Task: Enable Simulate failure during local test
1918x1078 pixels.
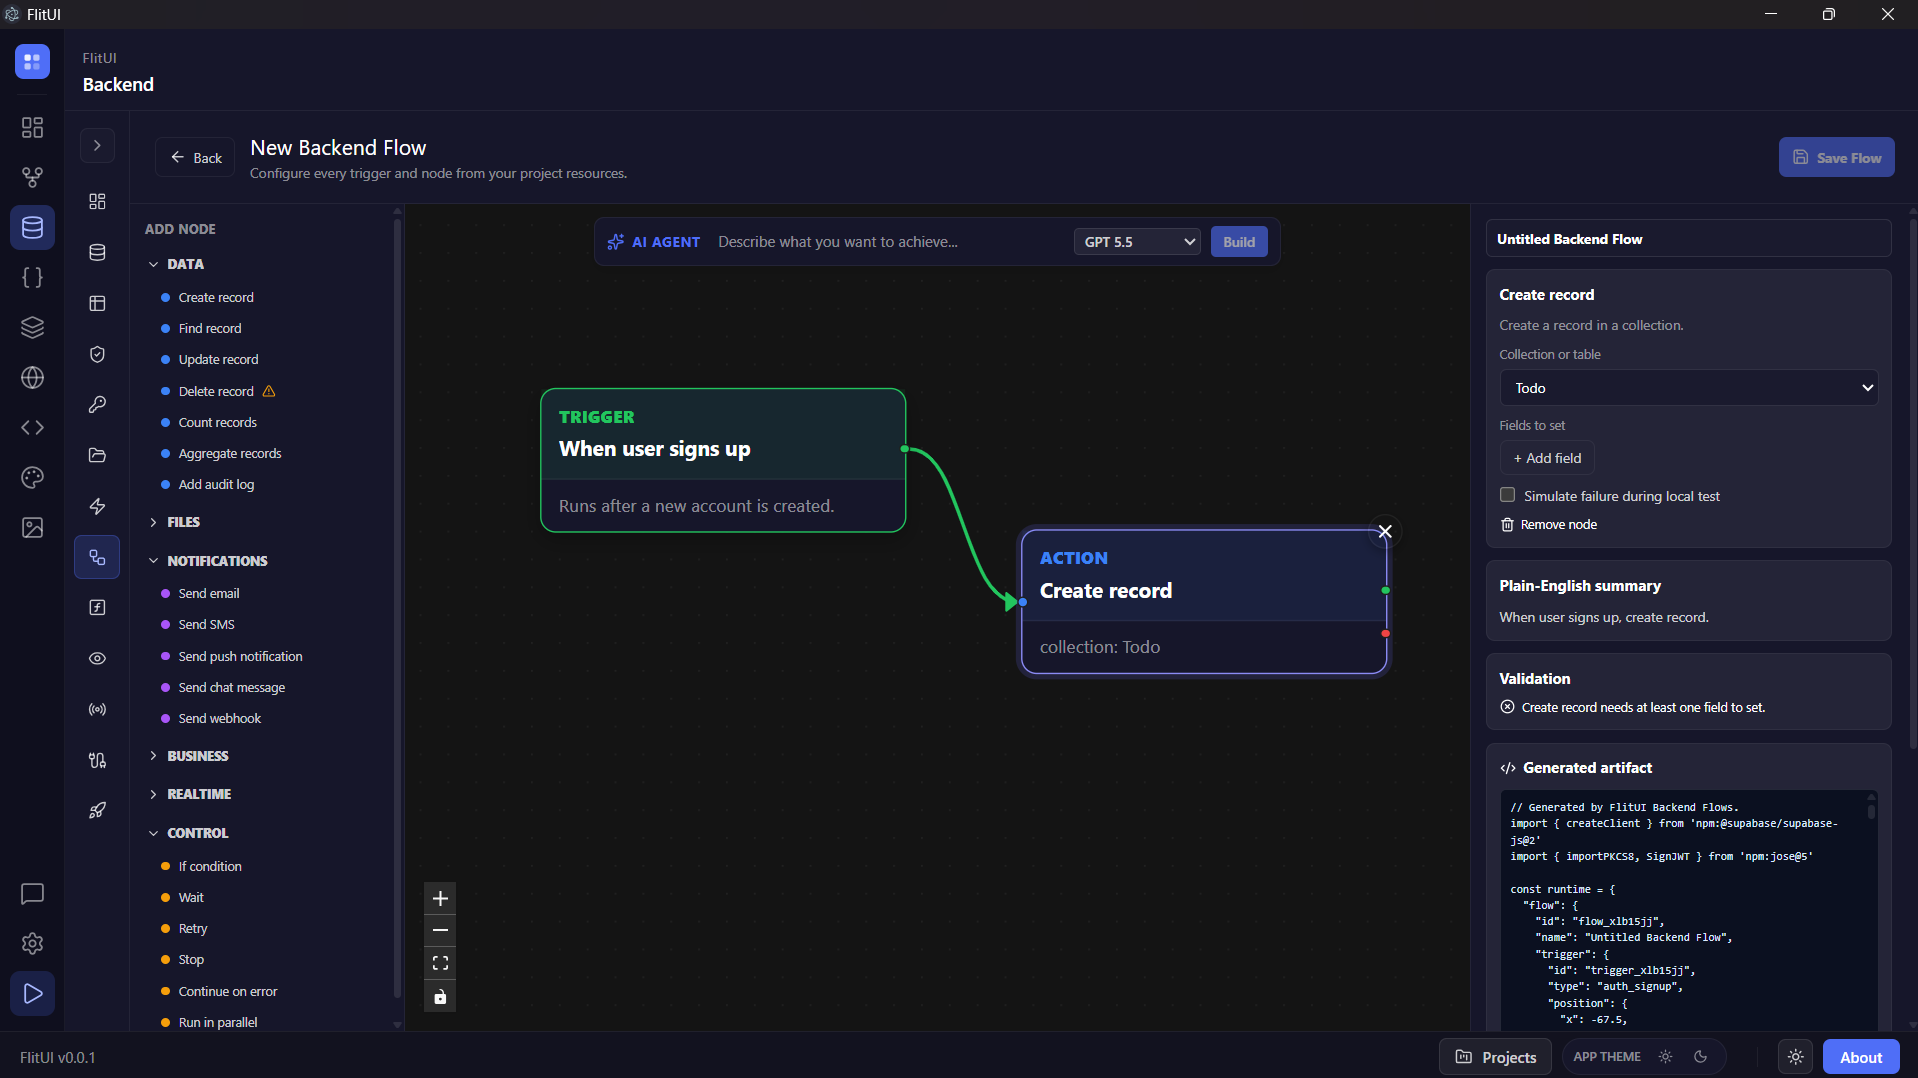Action: point(1507,495)
